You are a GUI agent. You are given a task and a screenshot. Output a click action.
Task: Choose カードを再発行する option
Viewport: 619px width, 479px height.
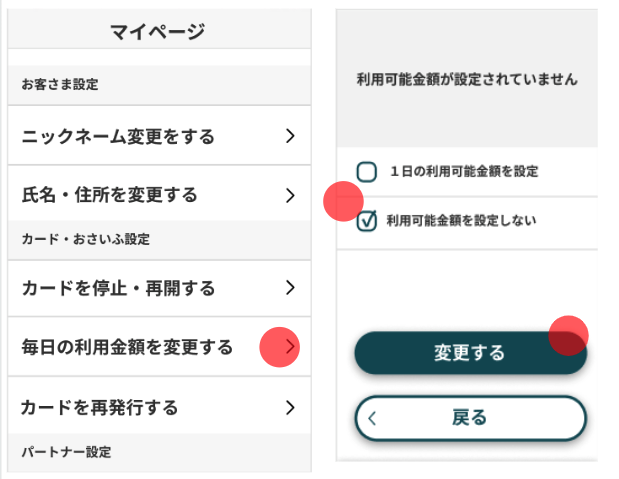click(x=100, y=407)
